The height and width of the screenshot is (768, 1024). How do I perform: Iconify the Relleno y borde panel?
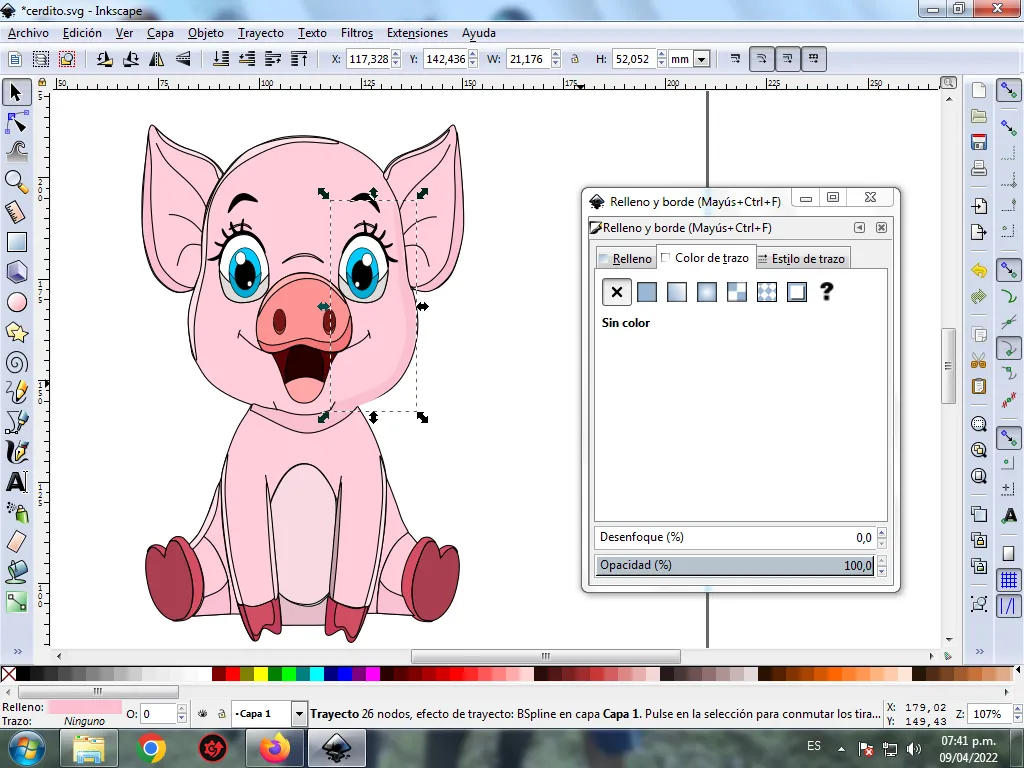[x=859, y=227]
